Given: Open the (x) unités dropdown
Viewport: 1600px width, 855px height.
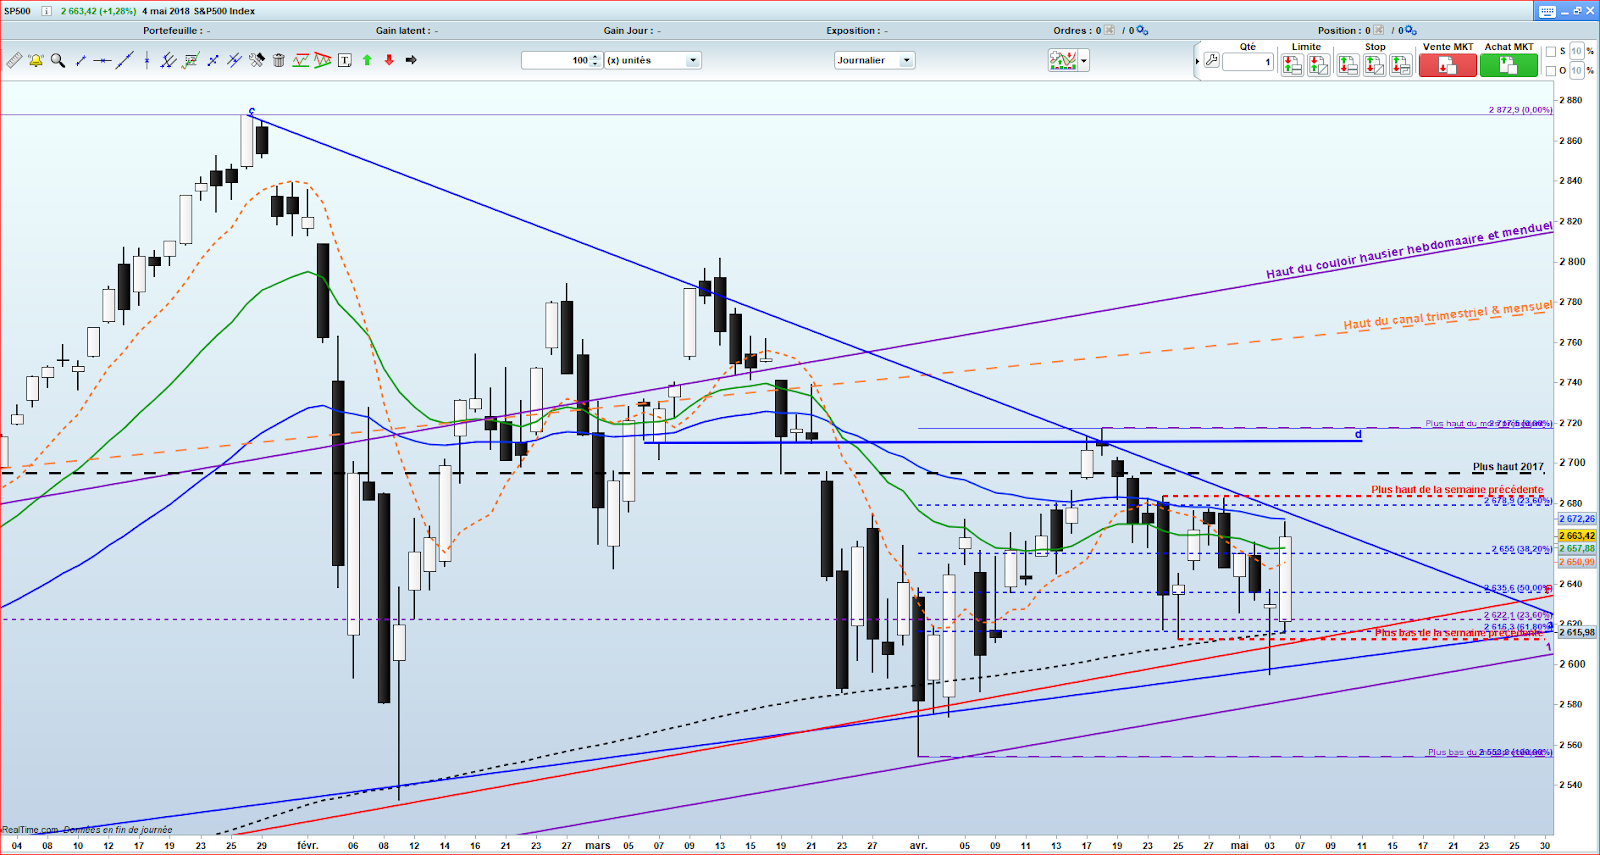Looking at the screenshot, I should pyautogui.click(x=652, y=61).
